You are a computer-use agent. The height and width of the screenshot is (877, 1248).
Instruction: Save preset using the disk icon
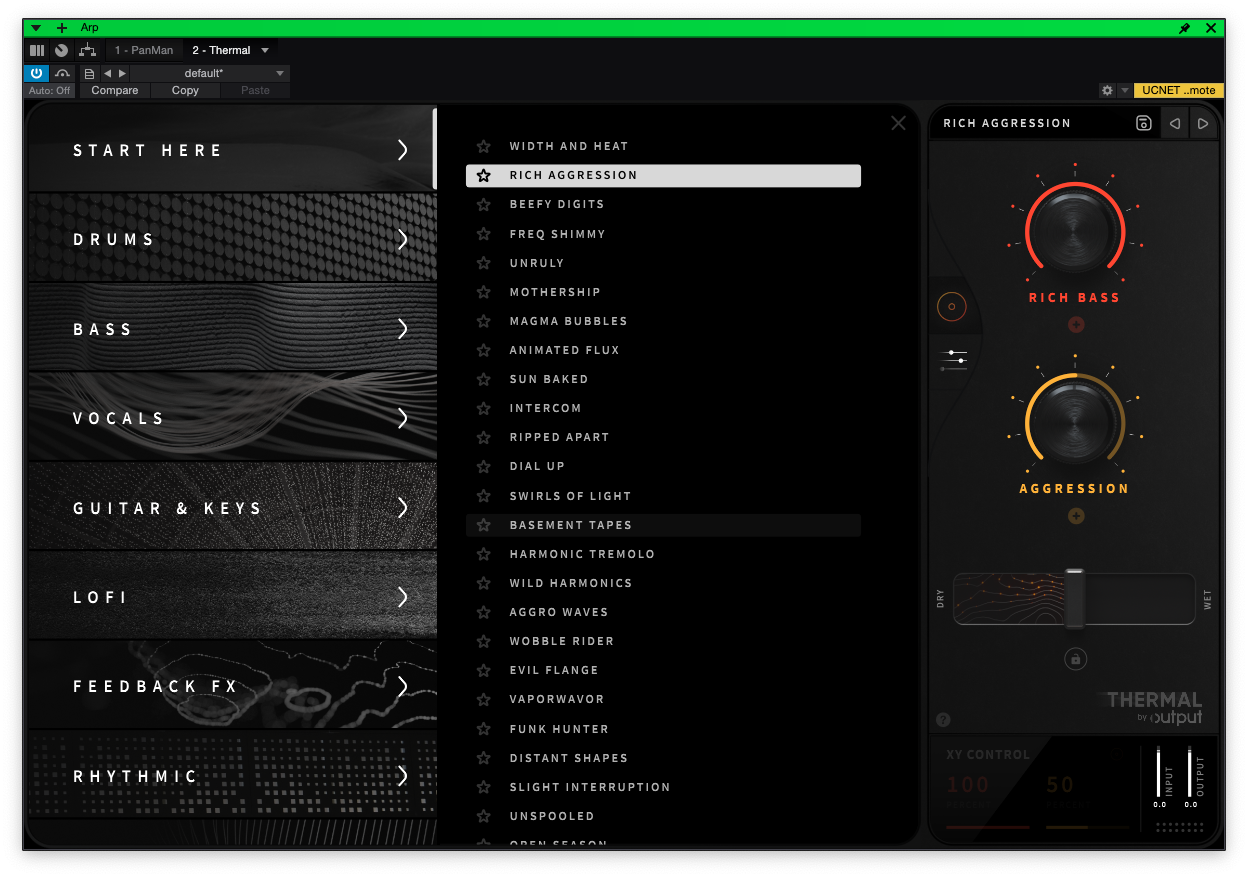(x=1144, y=123)
